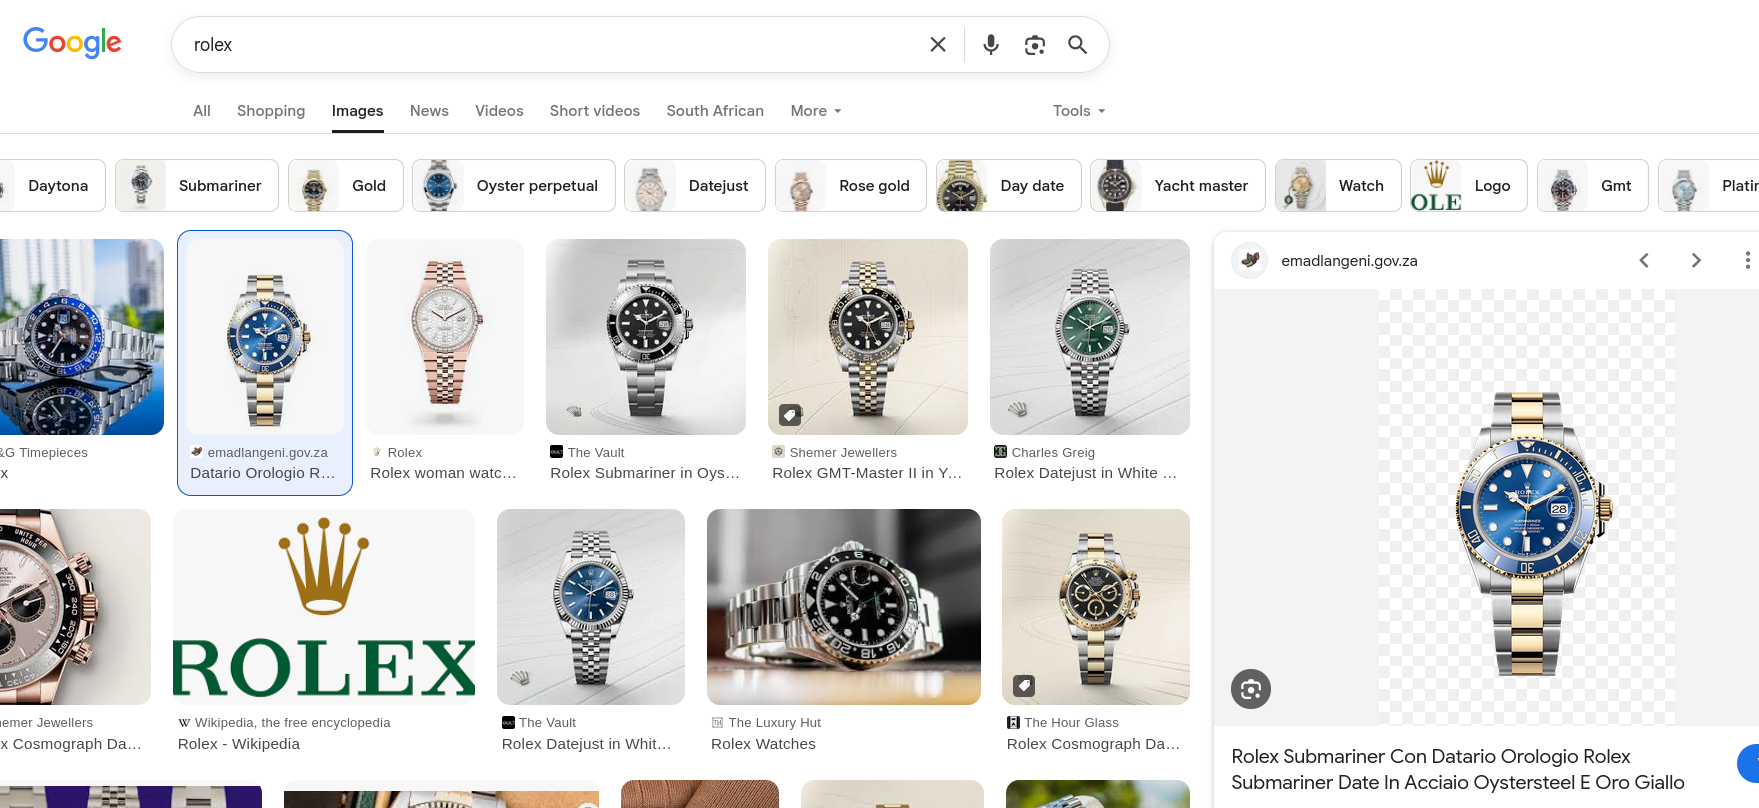The image size is (1759, 808).
Task: Switch to the Shopping tab
Action: [271, 111]
